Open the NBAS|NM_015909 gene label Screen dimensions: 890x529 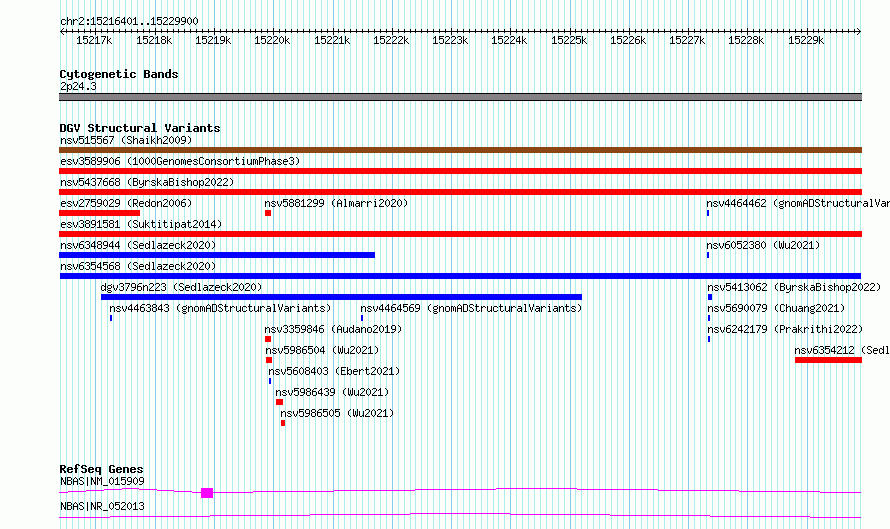102,481
